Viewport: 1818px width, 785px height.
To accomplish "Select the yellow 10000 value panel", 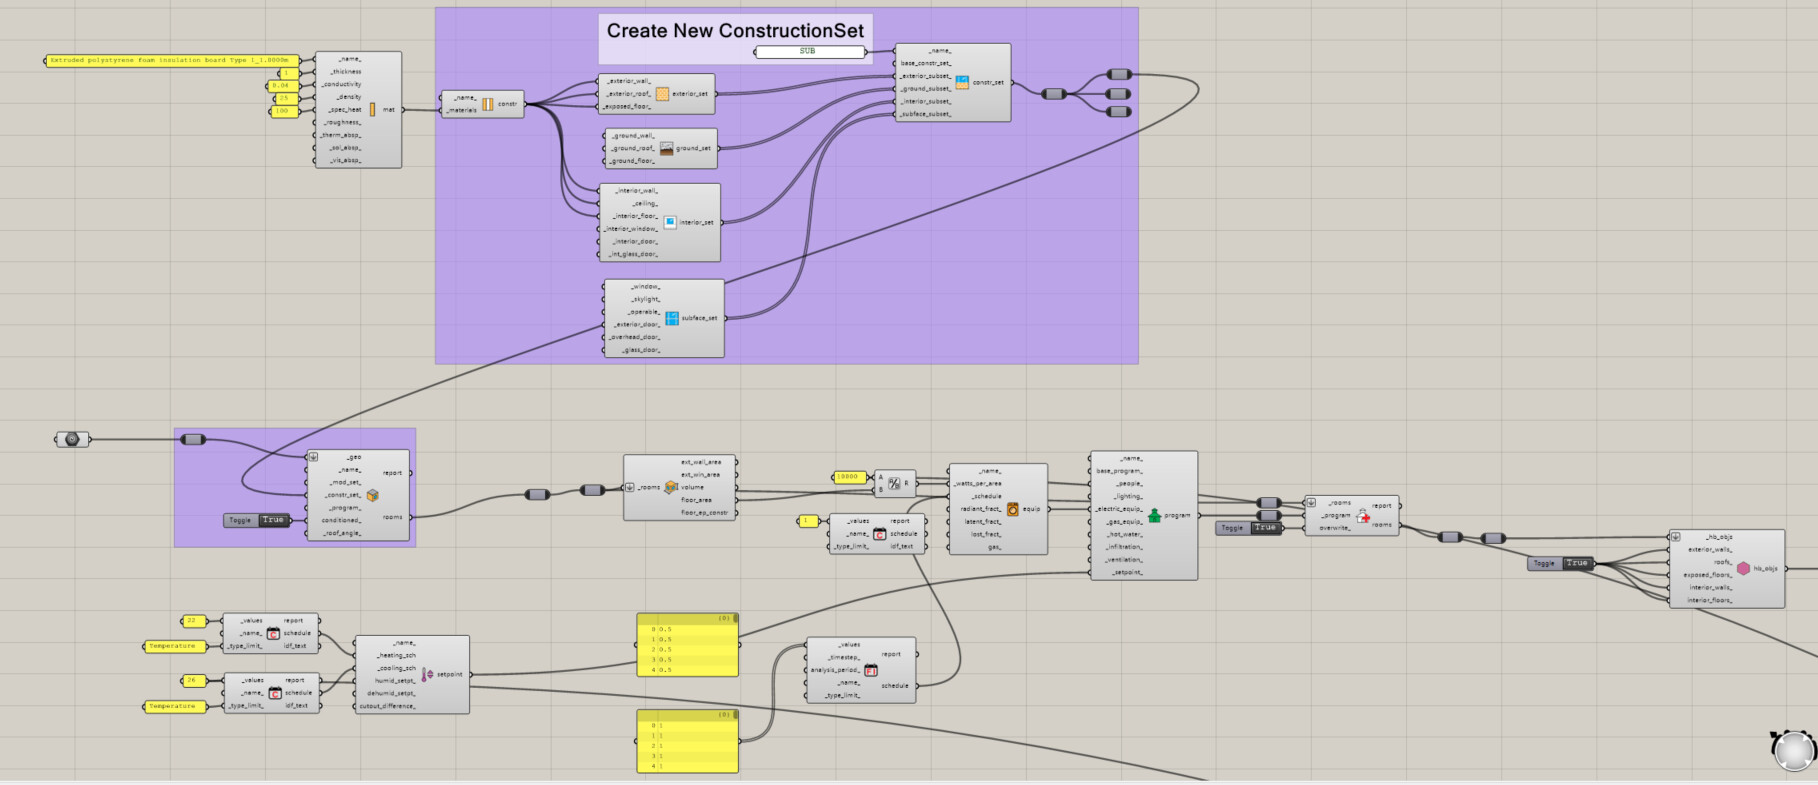I will (x=848, y=477).
